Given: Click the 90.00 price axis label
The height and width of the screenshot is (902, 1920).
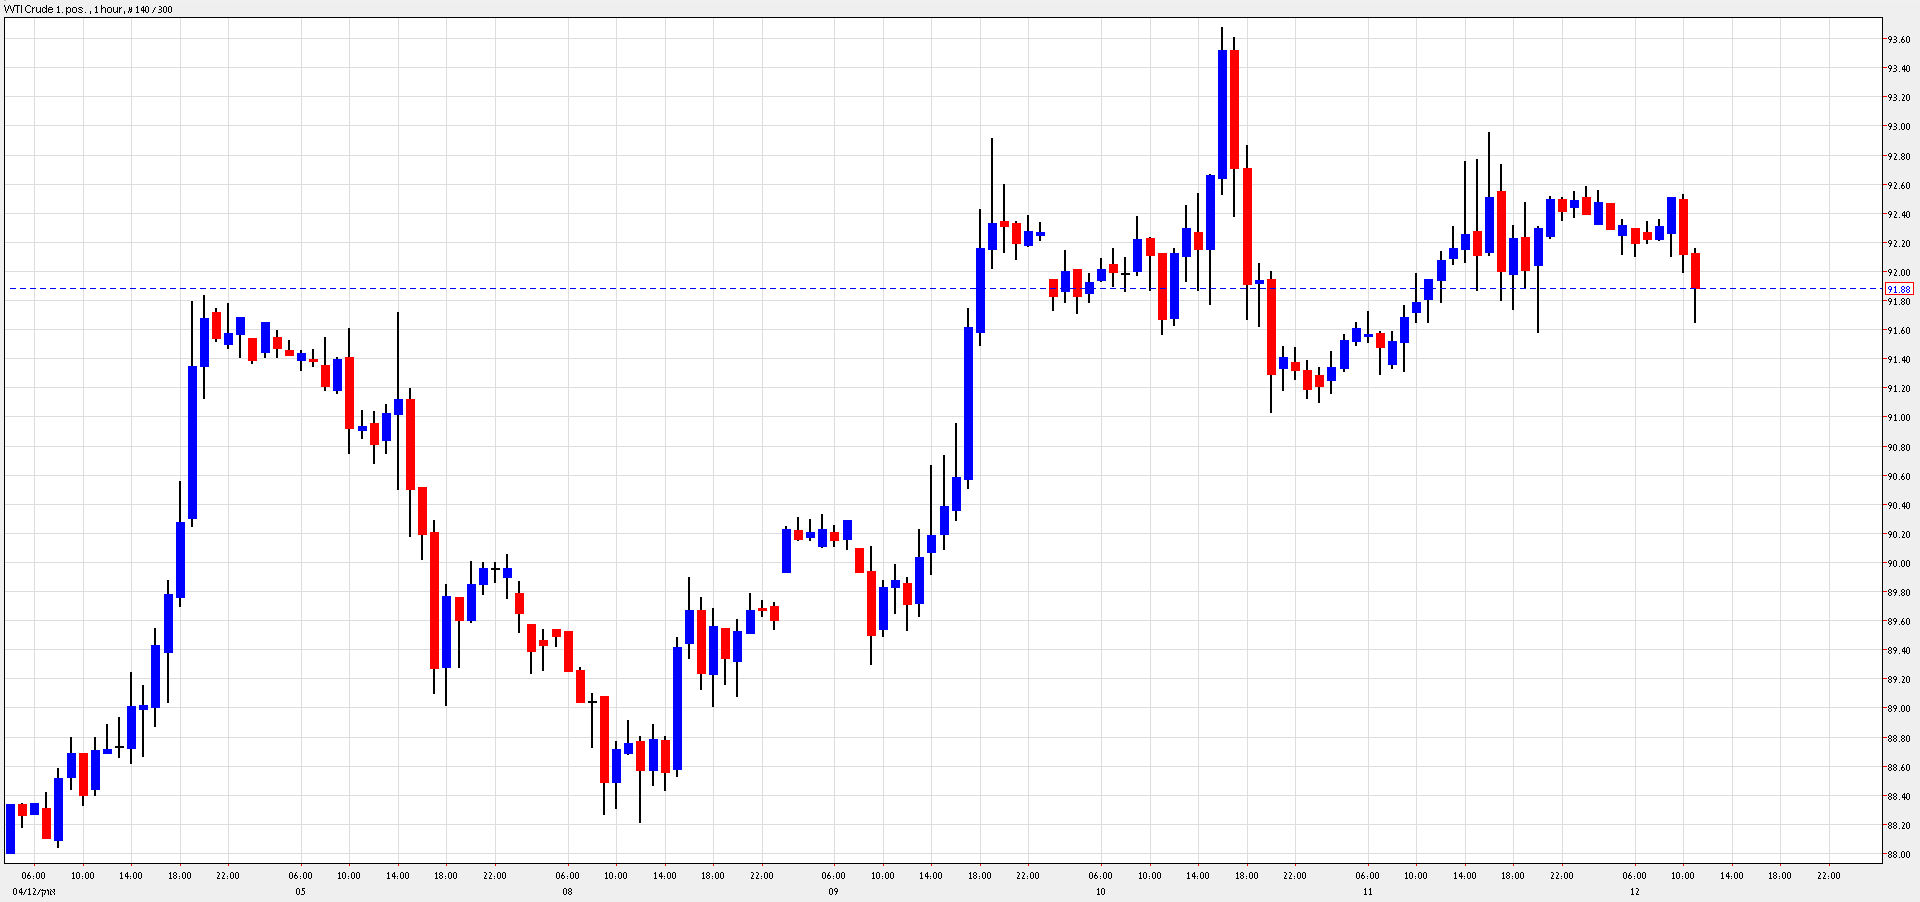Looking at the screenshot, I should 1898,564.
